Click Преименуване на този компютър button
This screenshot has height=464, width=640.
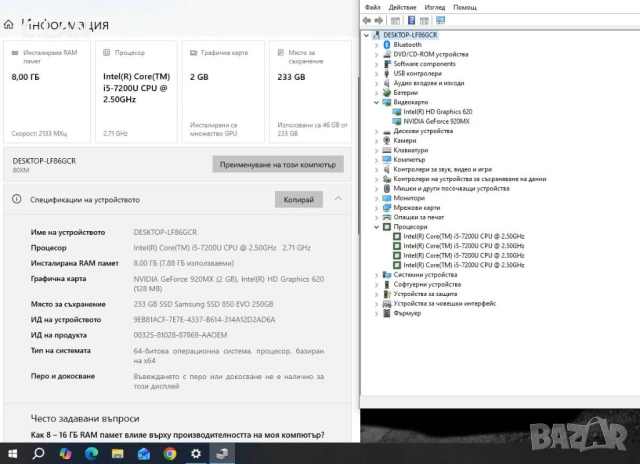click(x=278, y=164)
